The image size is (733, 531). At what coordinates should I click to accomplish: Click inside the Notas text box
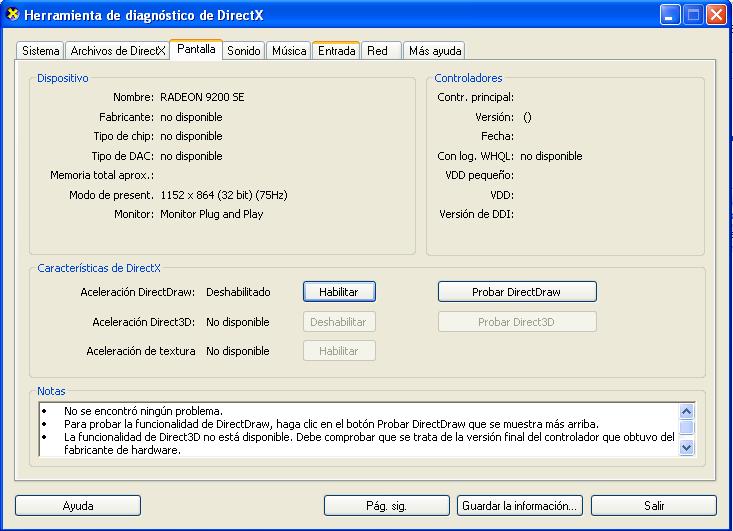click(350, 430)
